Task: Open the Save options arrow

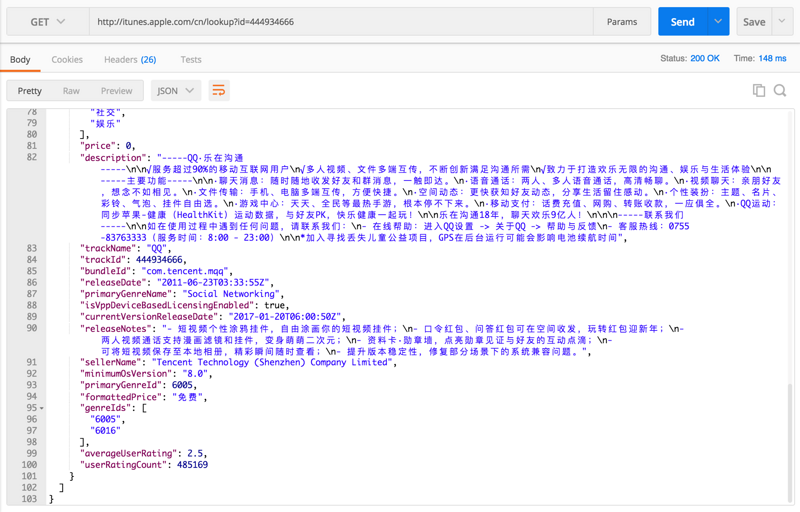Action: [x=782, y=21]
